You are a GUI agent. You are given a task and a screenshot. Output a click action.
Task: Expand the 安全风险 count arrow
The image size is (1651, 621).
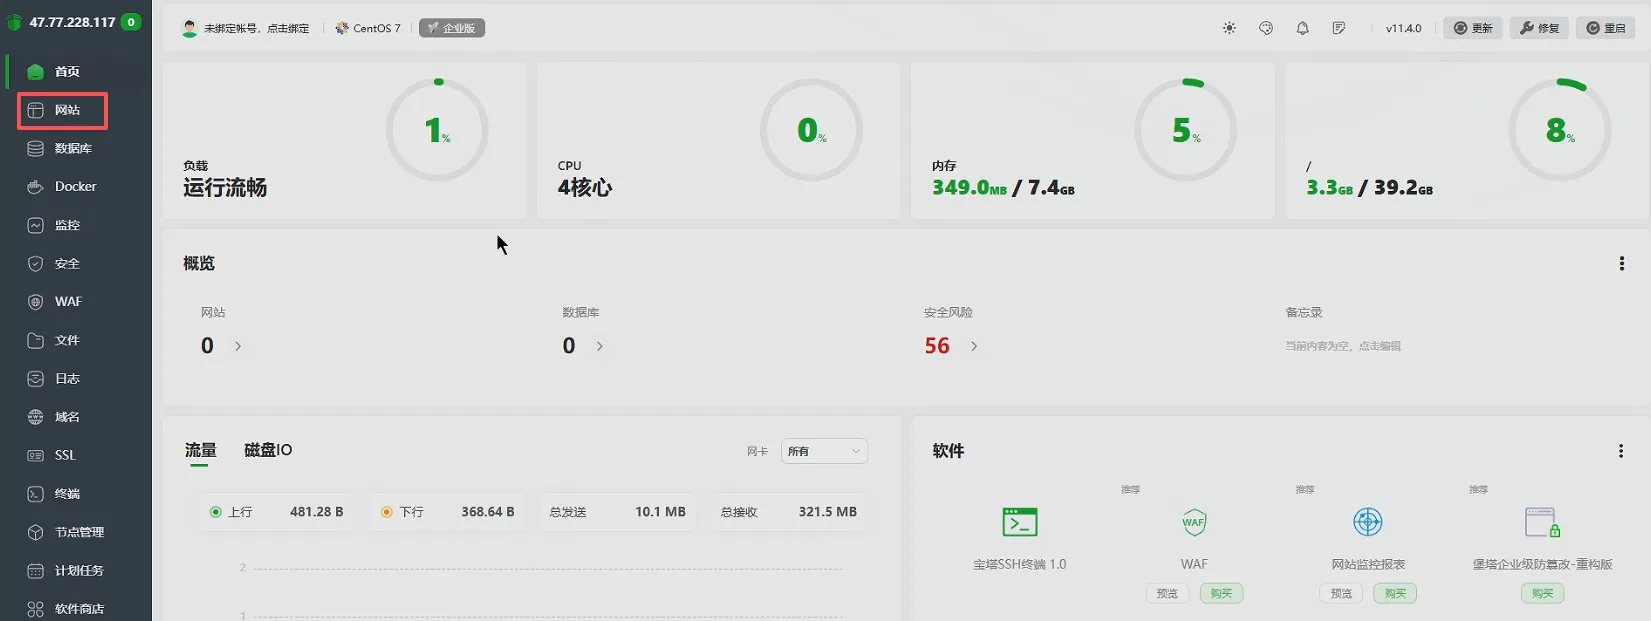974,346
